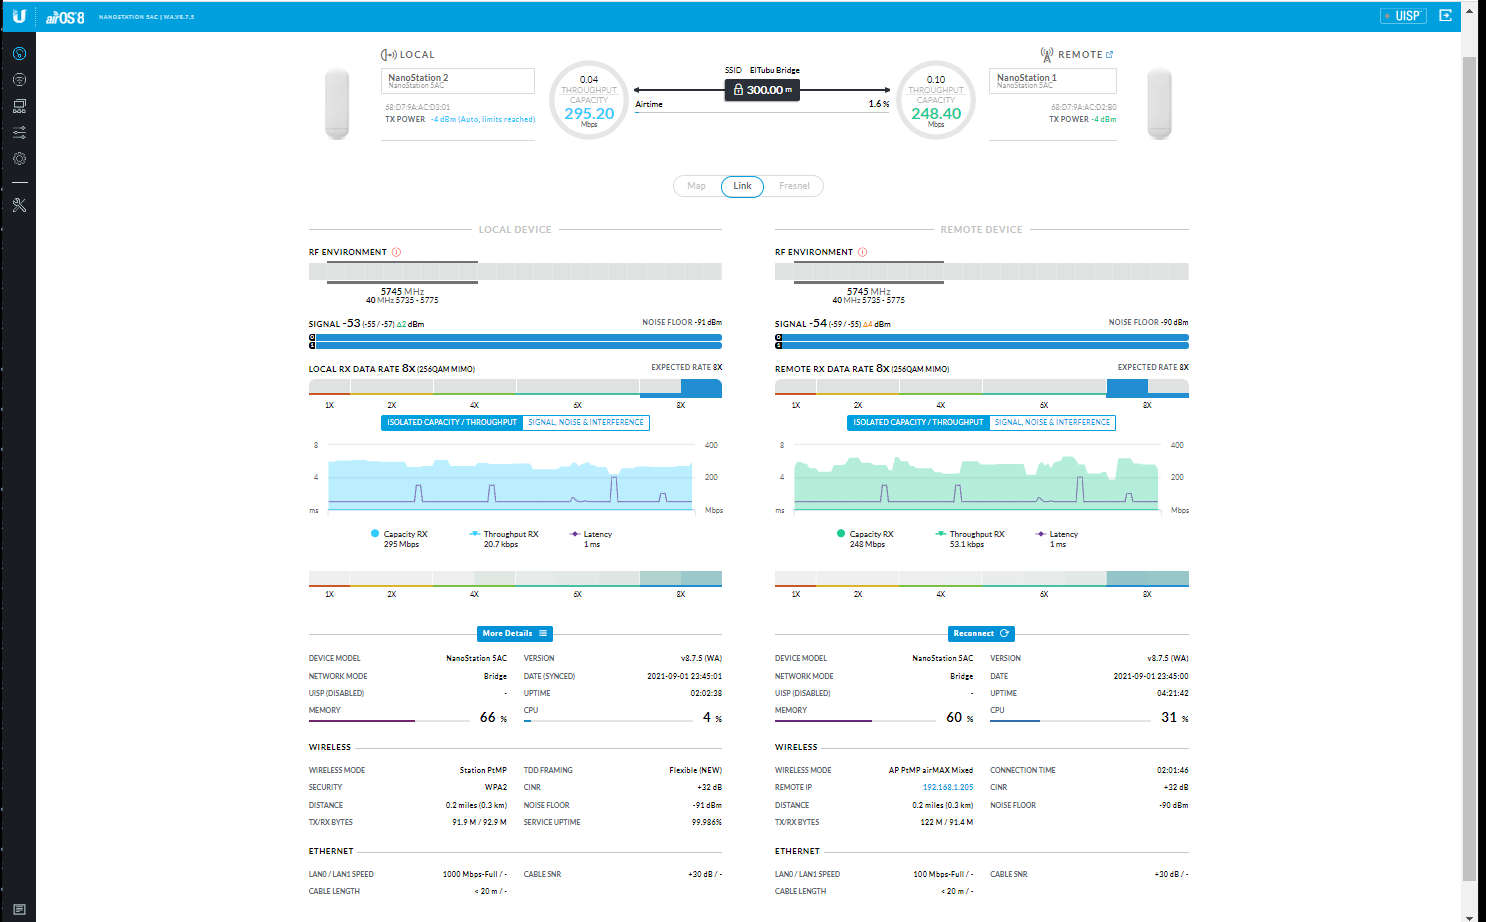The image size is (1486, 922).
Task: Open the log icon at sidebar bottom
Action: (19, 910)
